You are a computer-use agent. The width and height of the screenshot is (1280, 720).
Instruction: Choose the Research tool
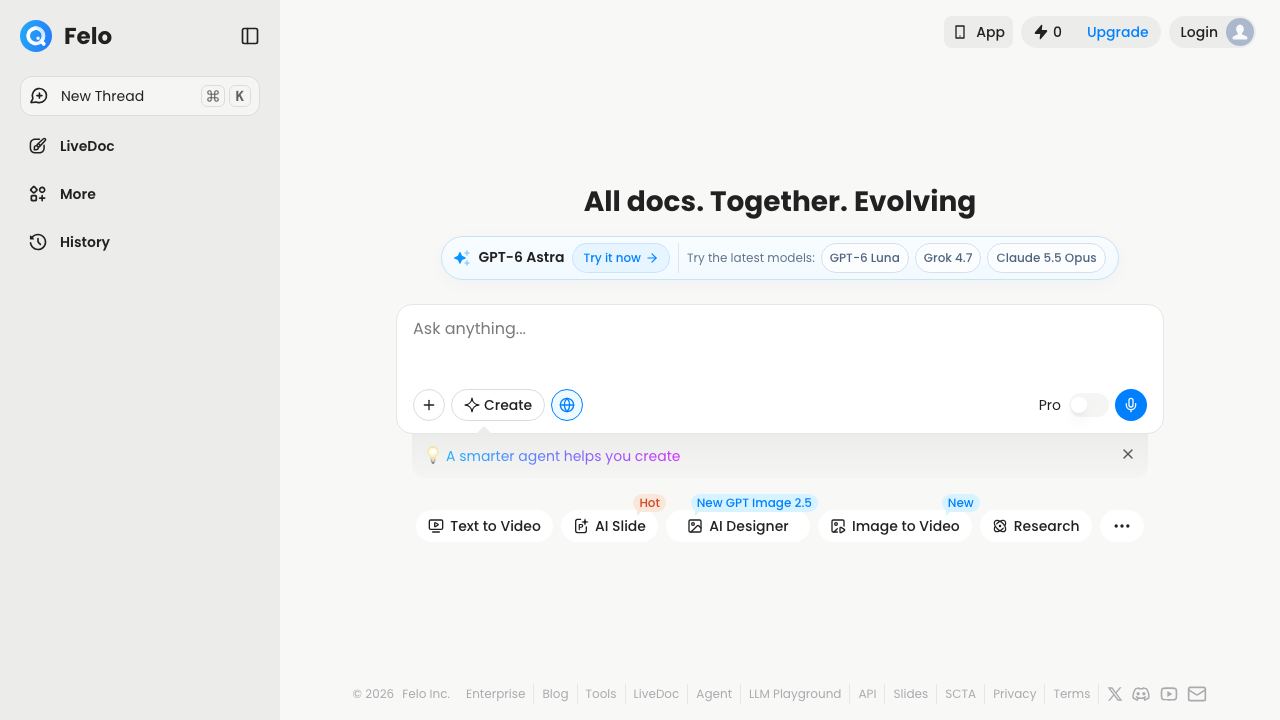(1036, 526)
